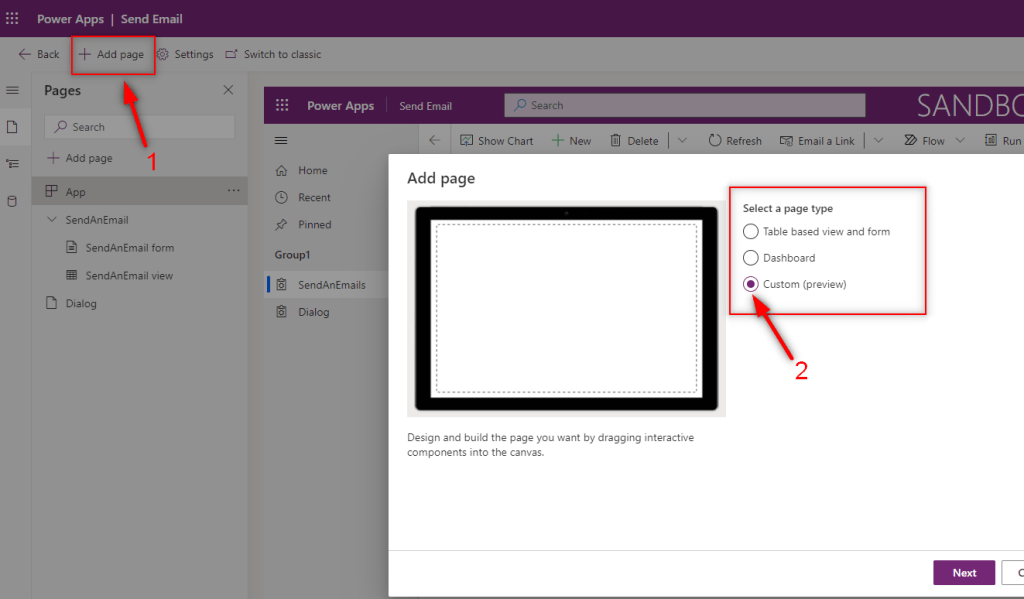Click the Refresh icon in the command bar
The image size is (1024, 599).
point(715,141)
